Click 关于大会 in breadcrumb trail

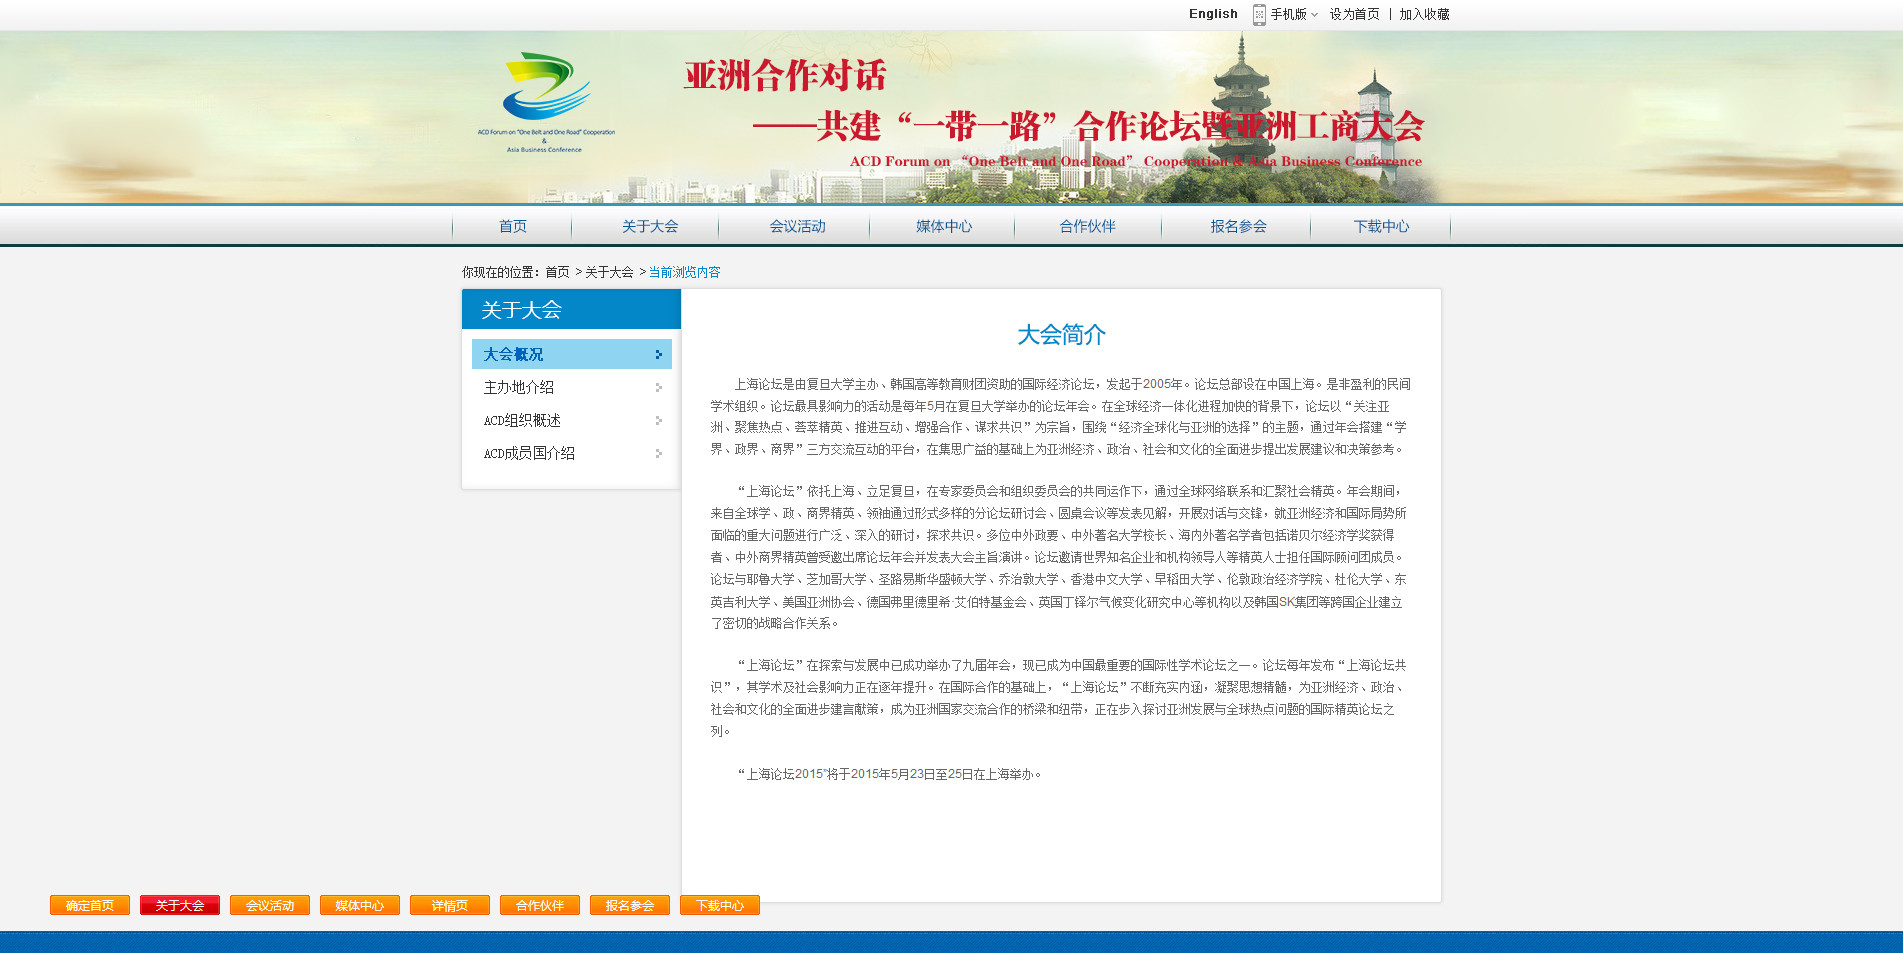pos(609,272)
